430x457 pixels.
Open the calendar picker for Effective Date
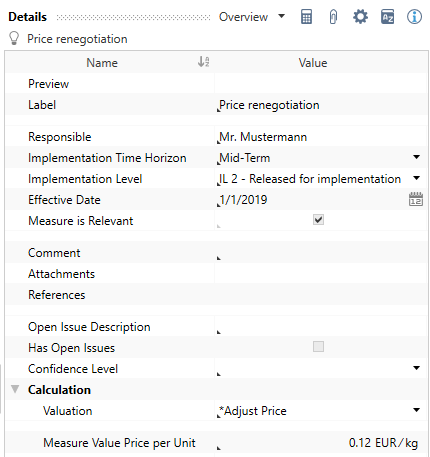point(416,199)
